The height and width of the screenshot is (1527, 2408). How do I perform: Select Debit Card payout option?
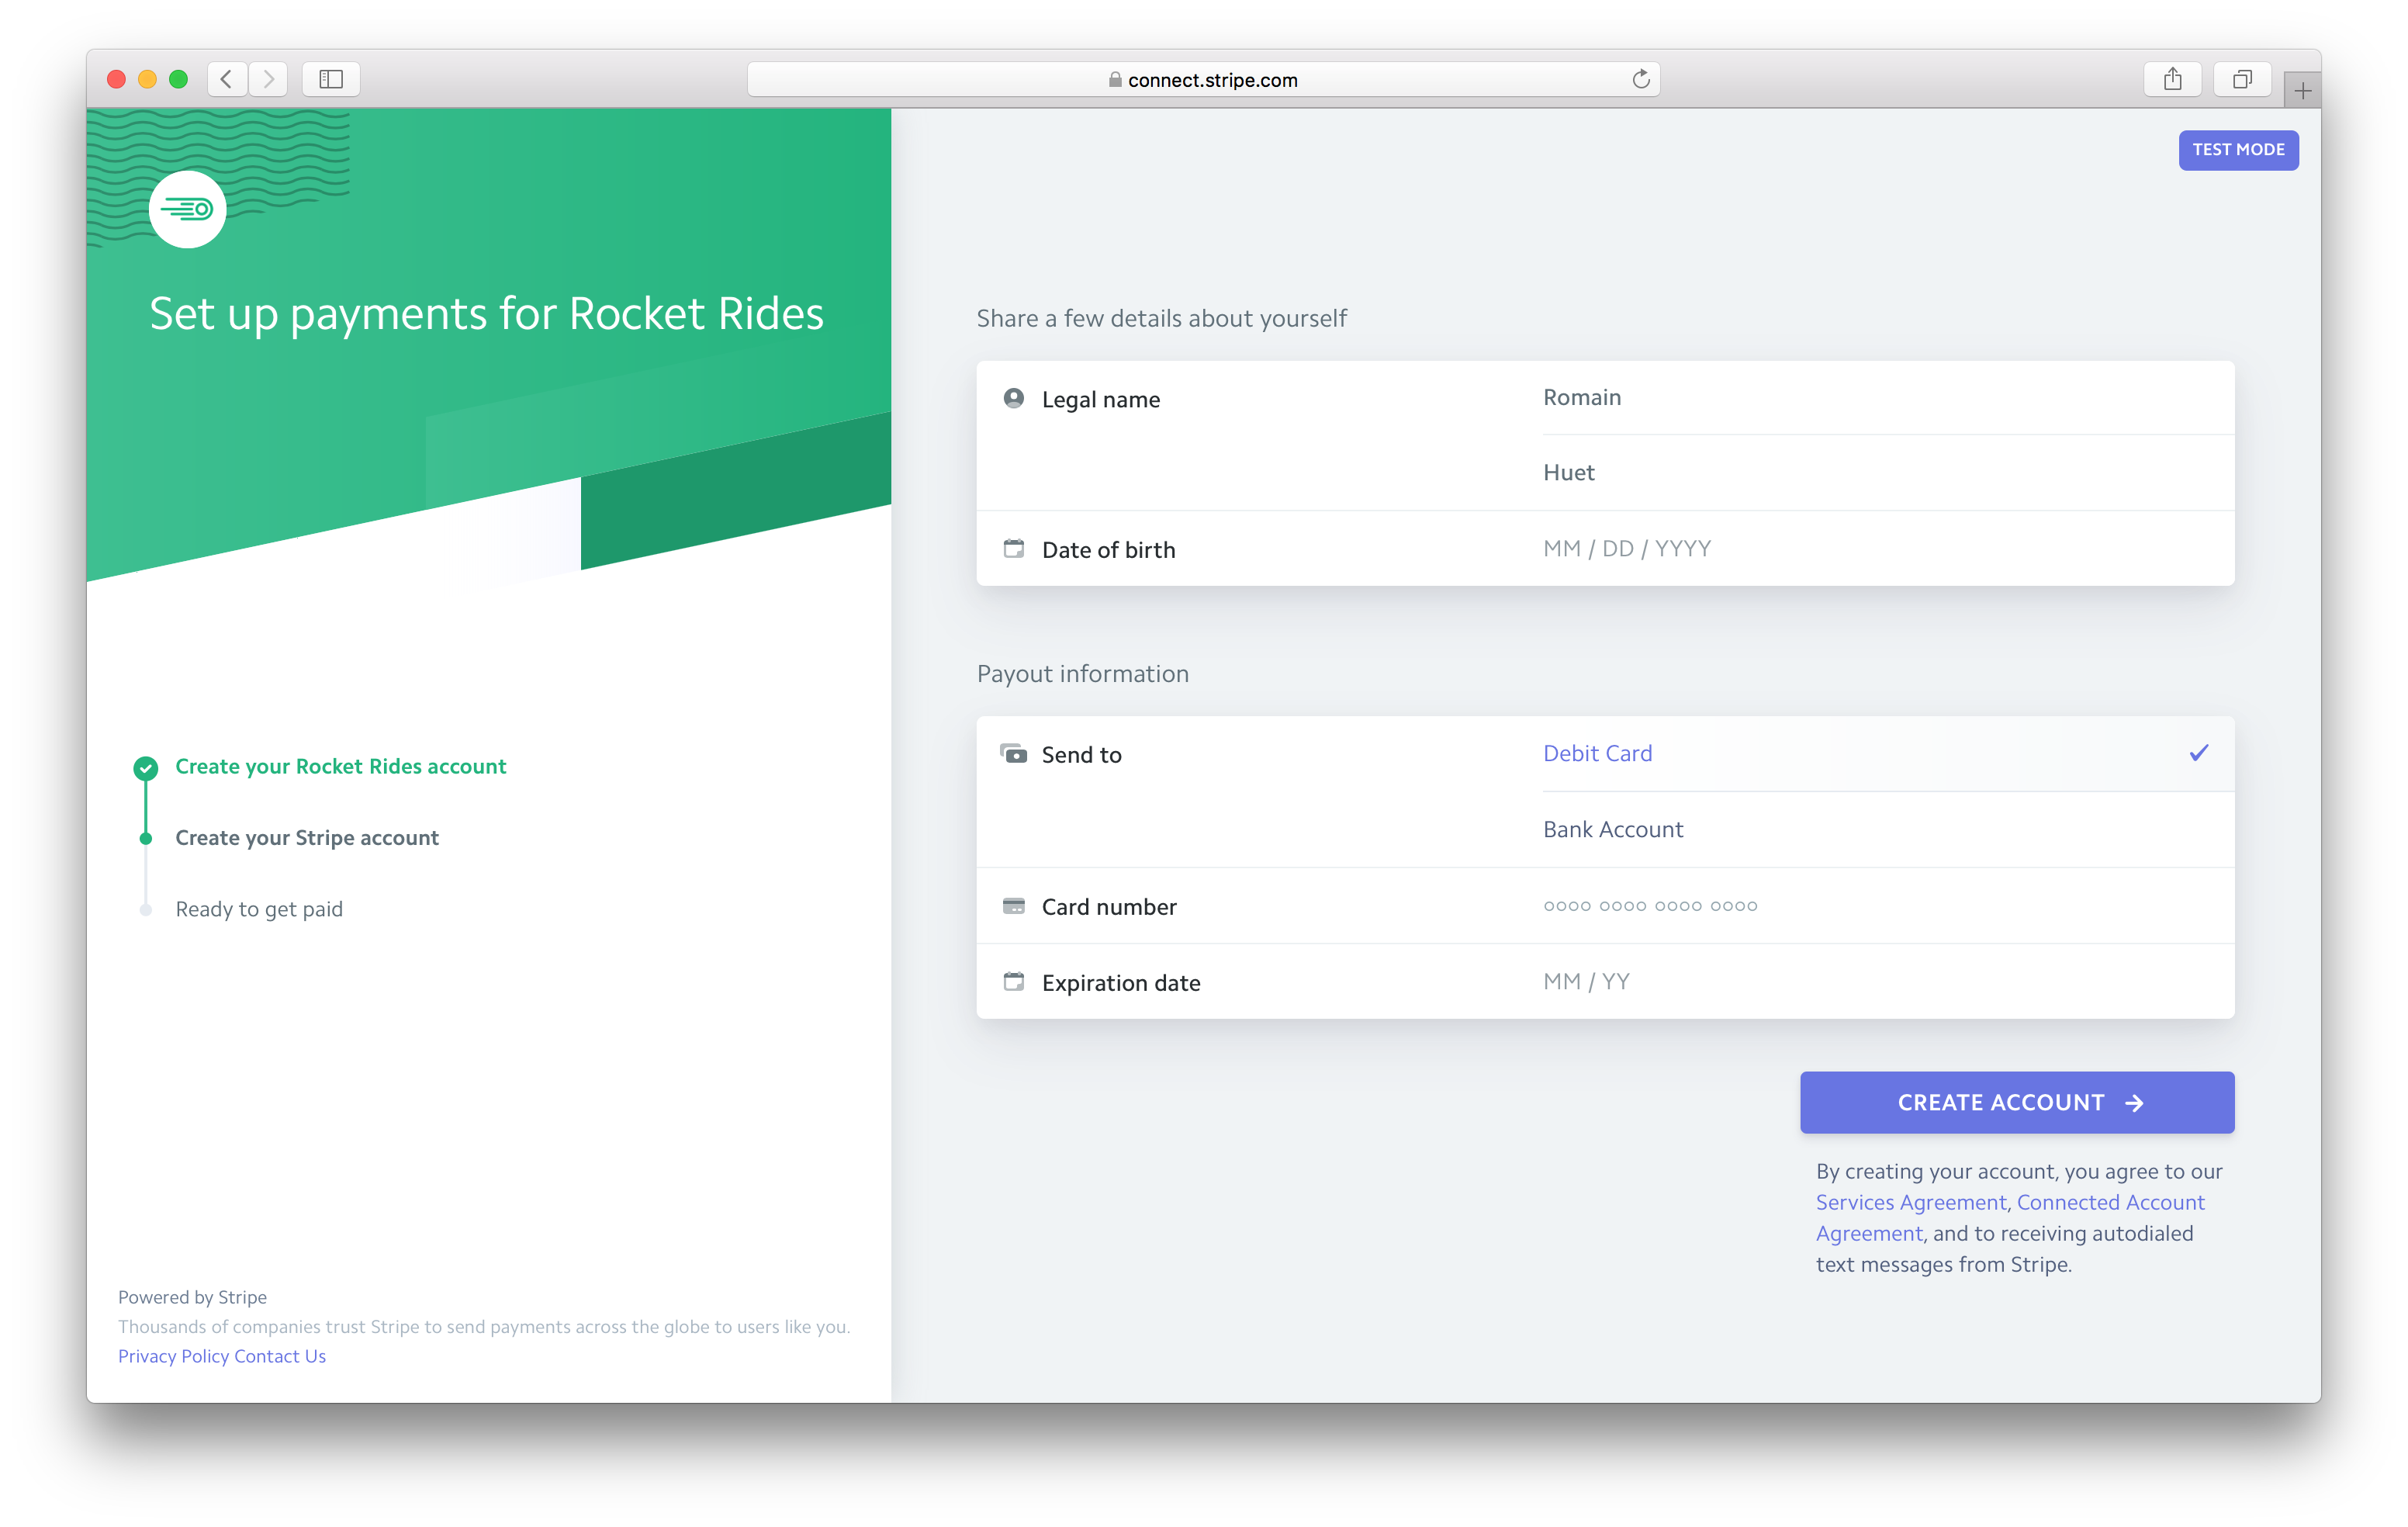coord(1597,753)
